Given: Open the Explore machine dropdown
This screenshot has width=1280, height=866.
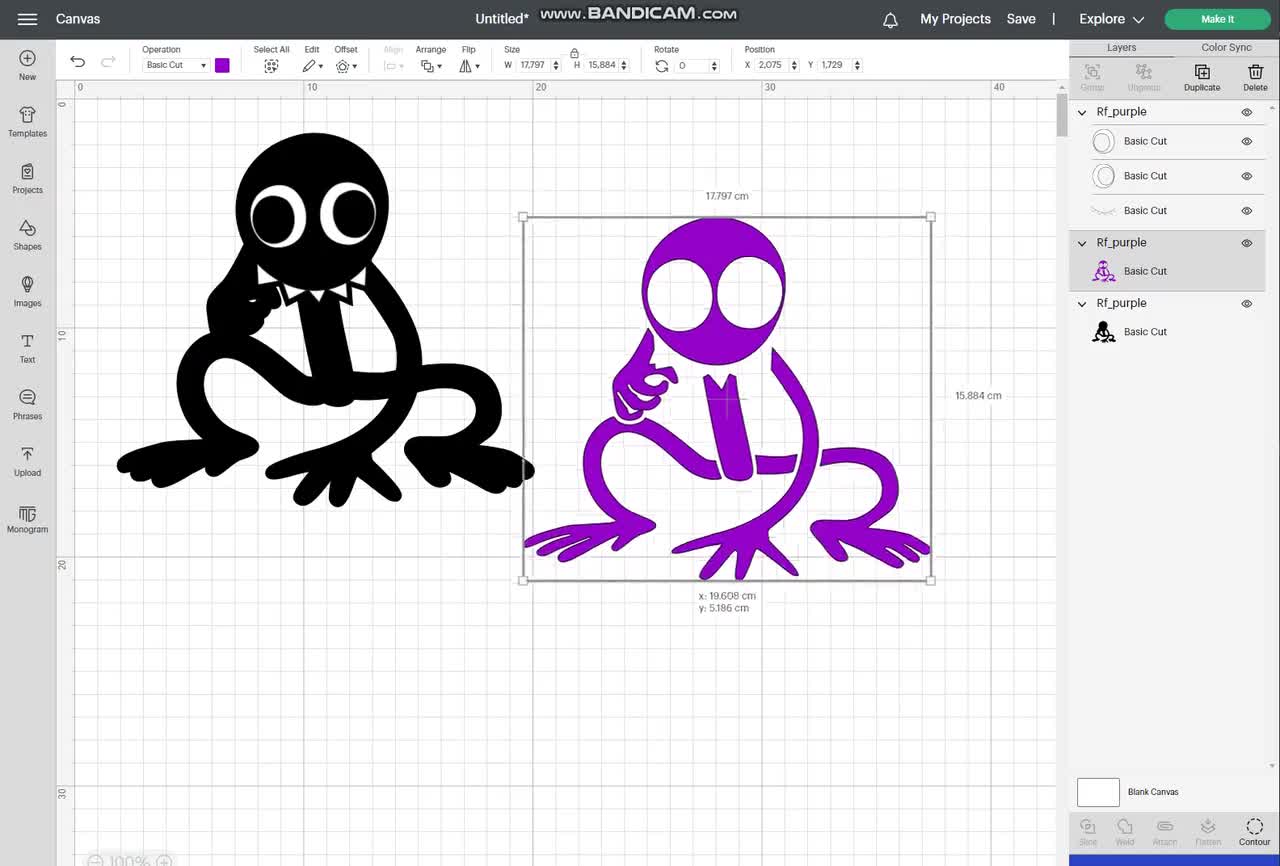Looking at the screenshot, I should pyautogui.click(x=1111, y=19).
